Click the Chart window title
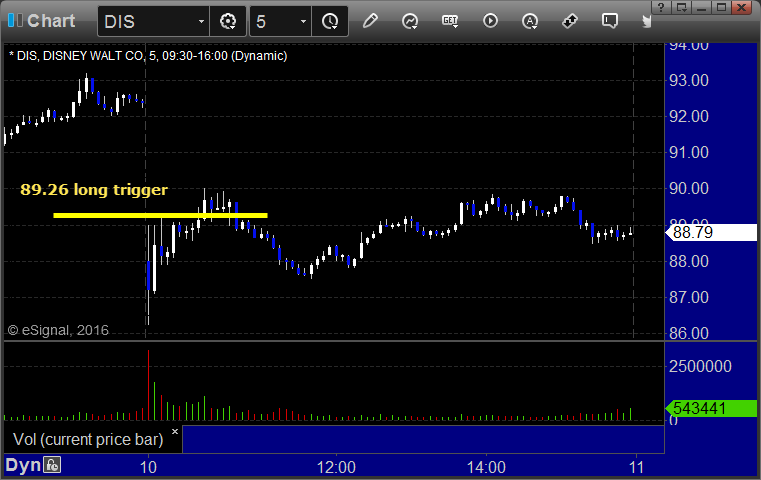This screenshot has height=480, width=761. pos(51,21)
